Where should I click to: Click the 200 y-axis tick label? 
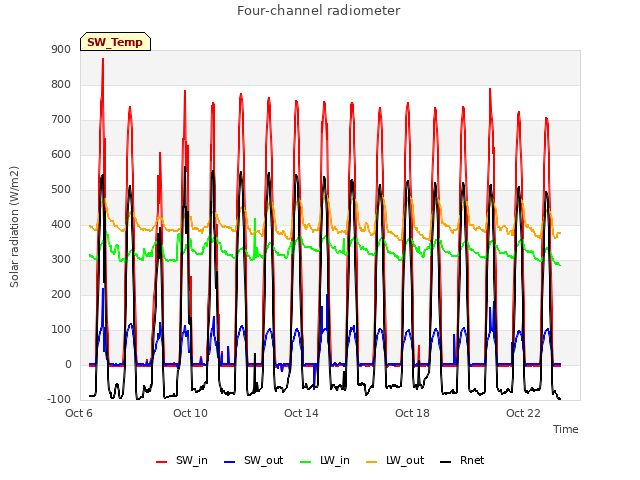(x=61, y=295)
